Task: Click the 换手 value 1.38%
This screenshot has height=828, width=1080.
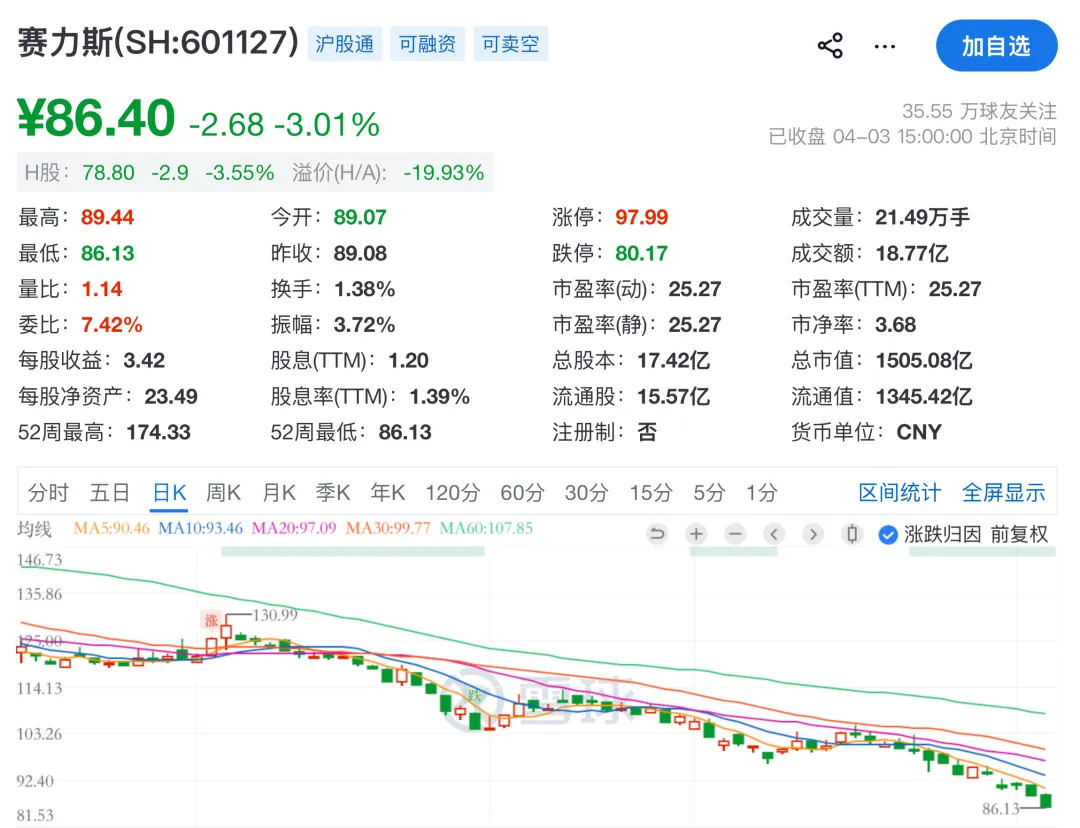Action: (364, 289)
